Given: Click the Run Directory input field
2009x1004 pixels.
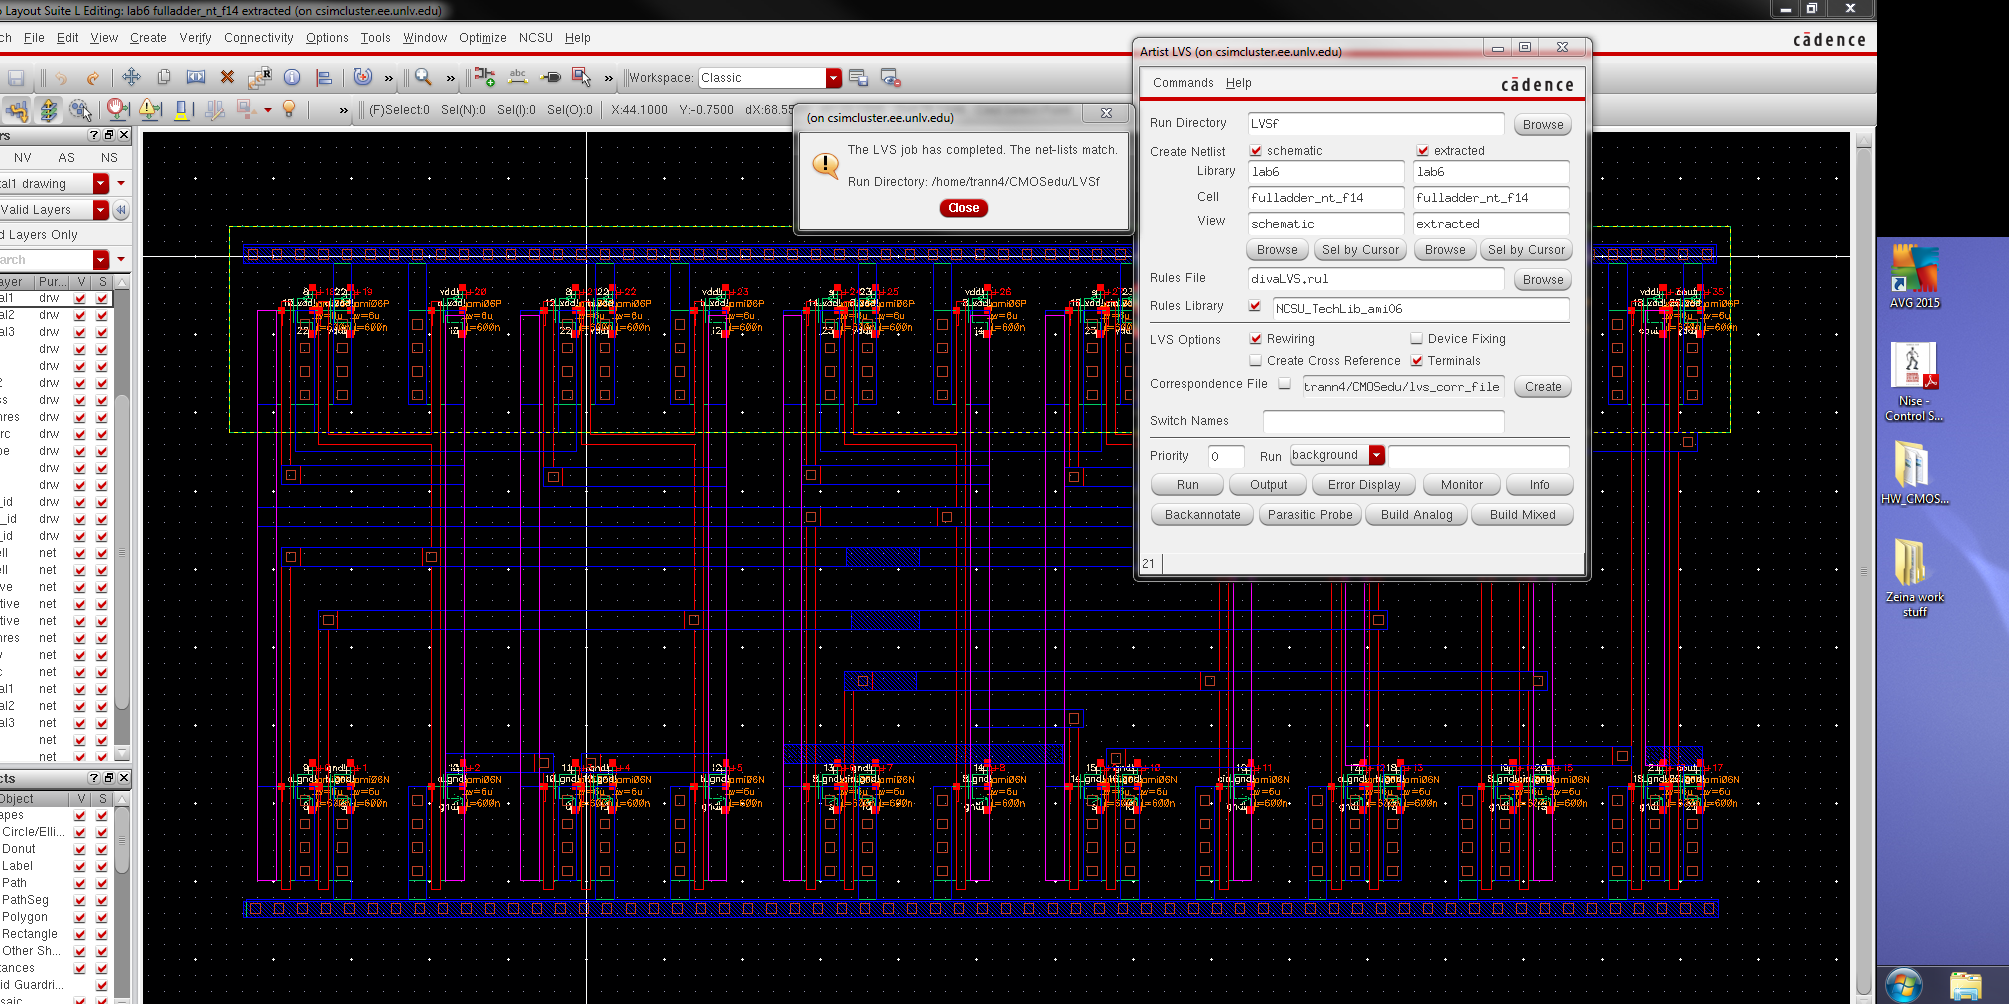Looking at the screenshot, I should click(1376, 123).
